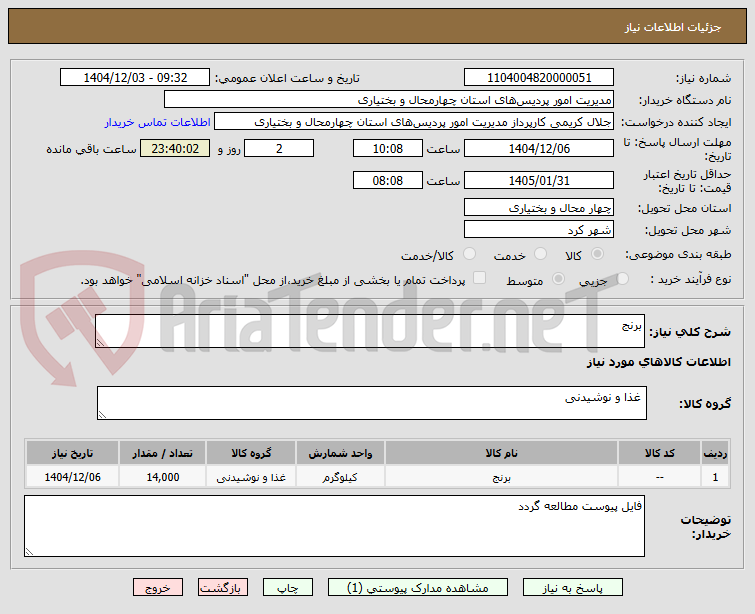Click the validity time field 08:08
The width and height of the screenshot is (755, 614).
388,181
